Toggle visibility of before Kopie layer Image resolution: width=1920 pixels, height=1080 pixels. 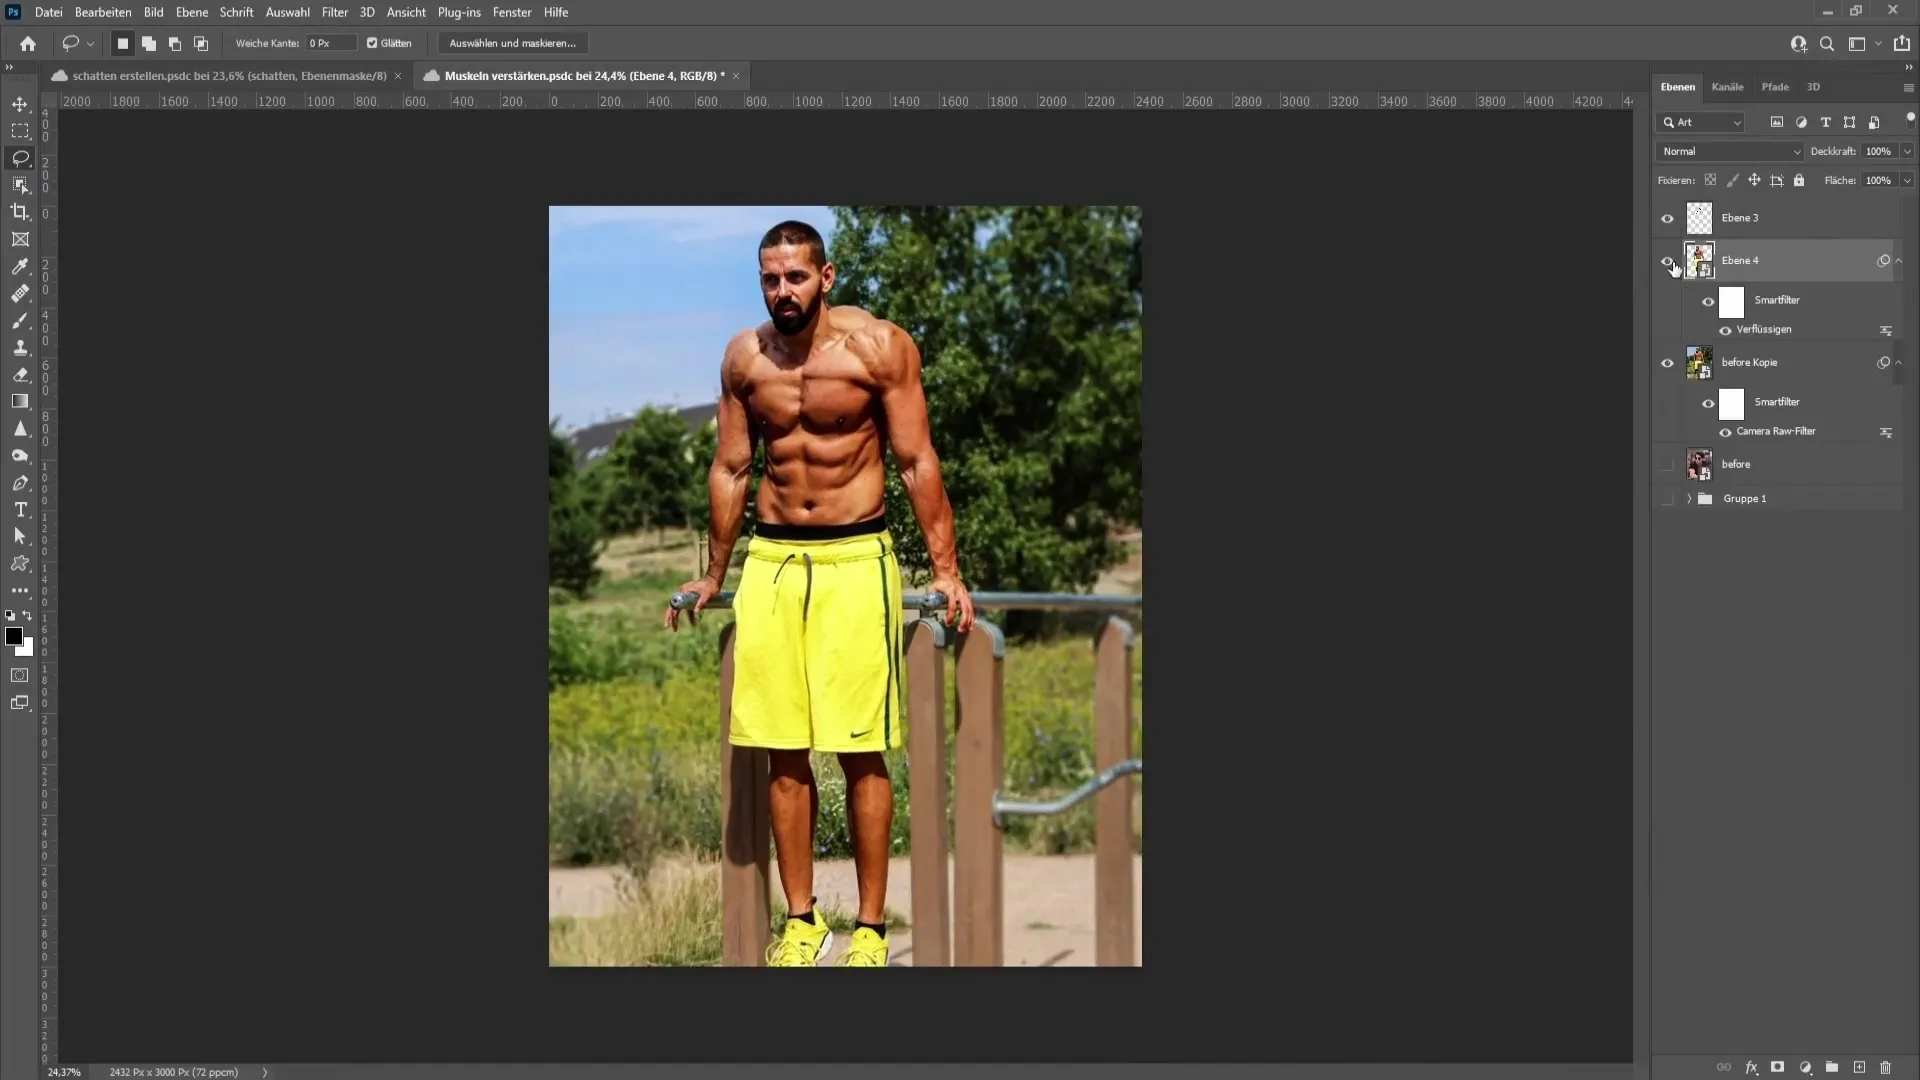(x=1667, y=363)
